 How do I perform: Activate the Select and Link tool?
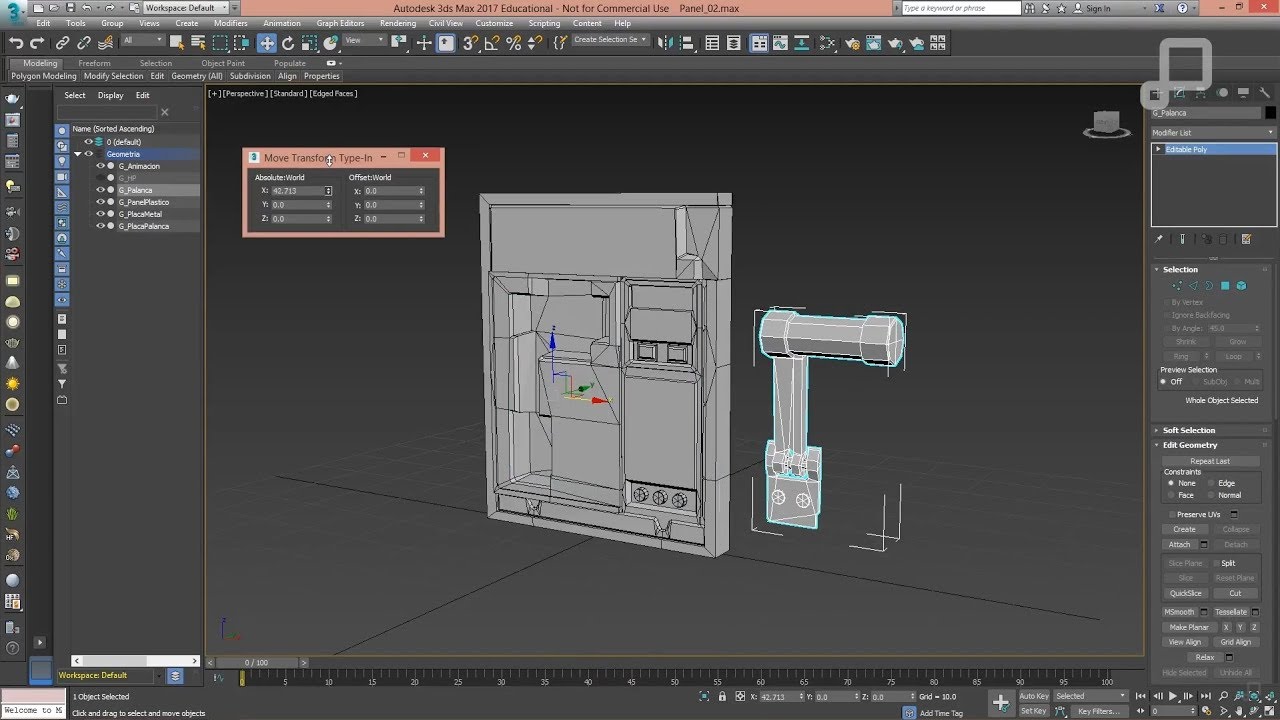[62, 43]
